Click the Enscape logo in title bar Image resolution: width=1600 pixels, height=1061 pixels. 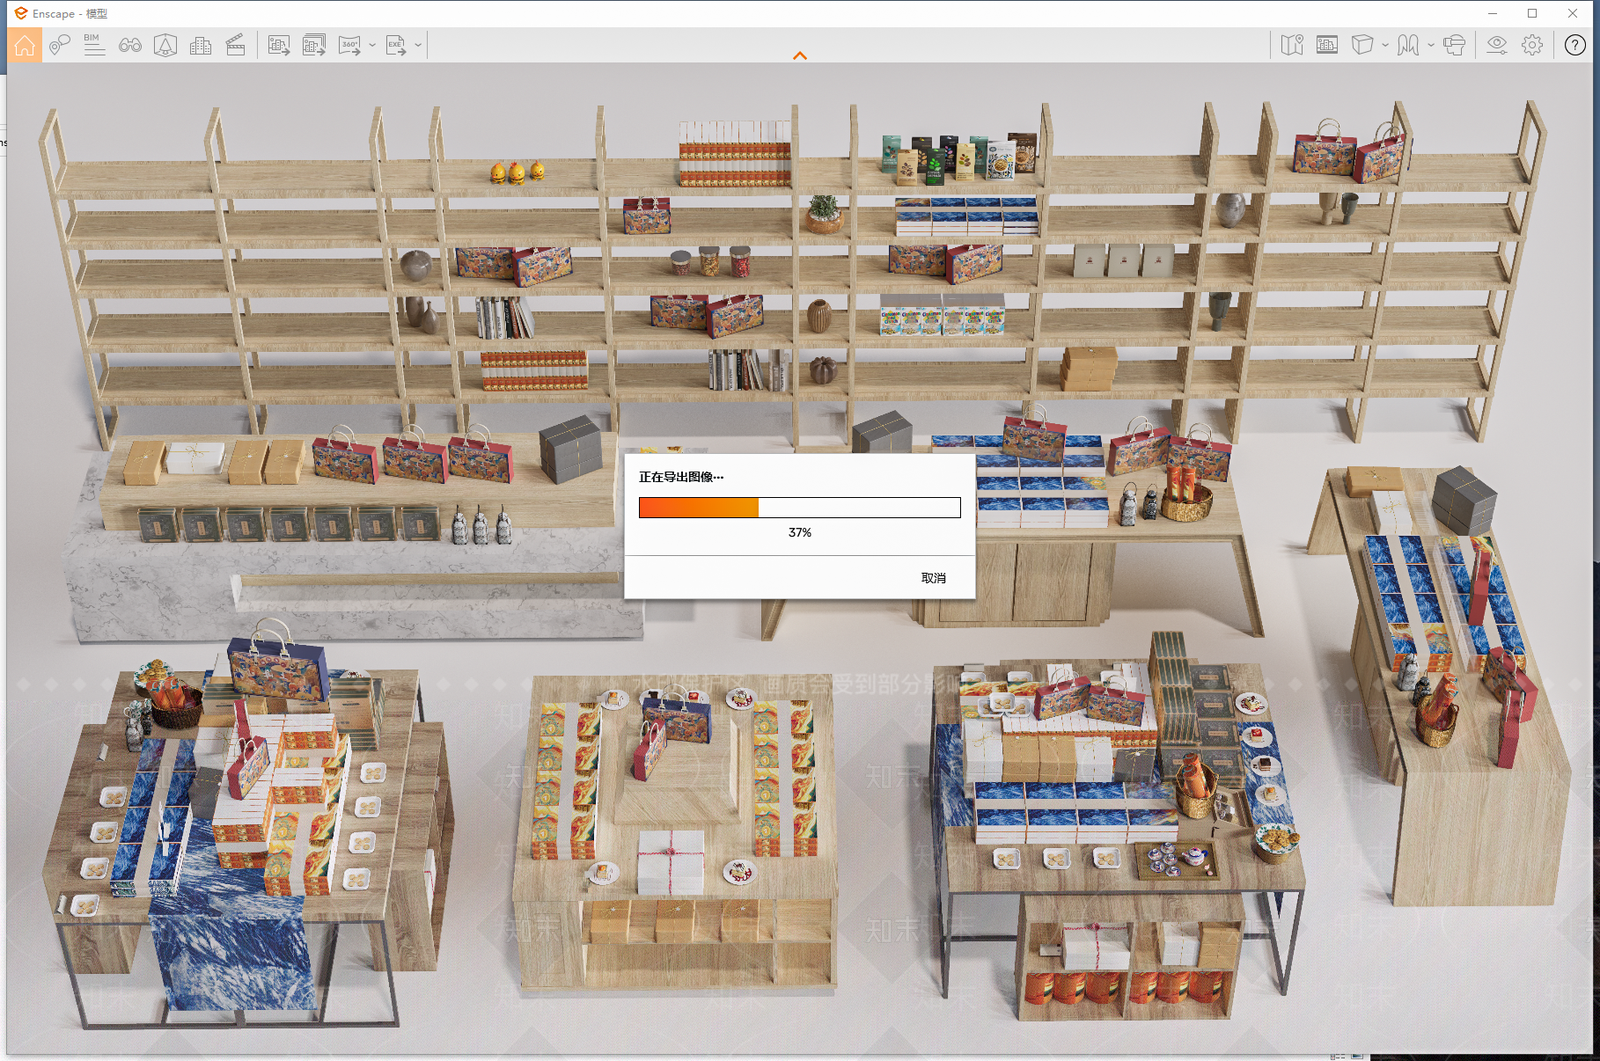[x=20, y=13]
